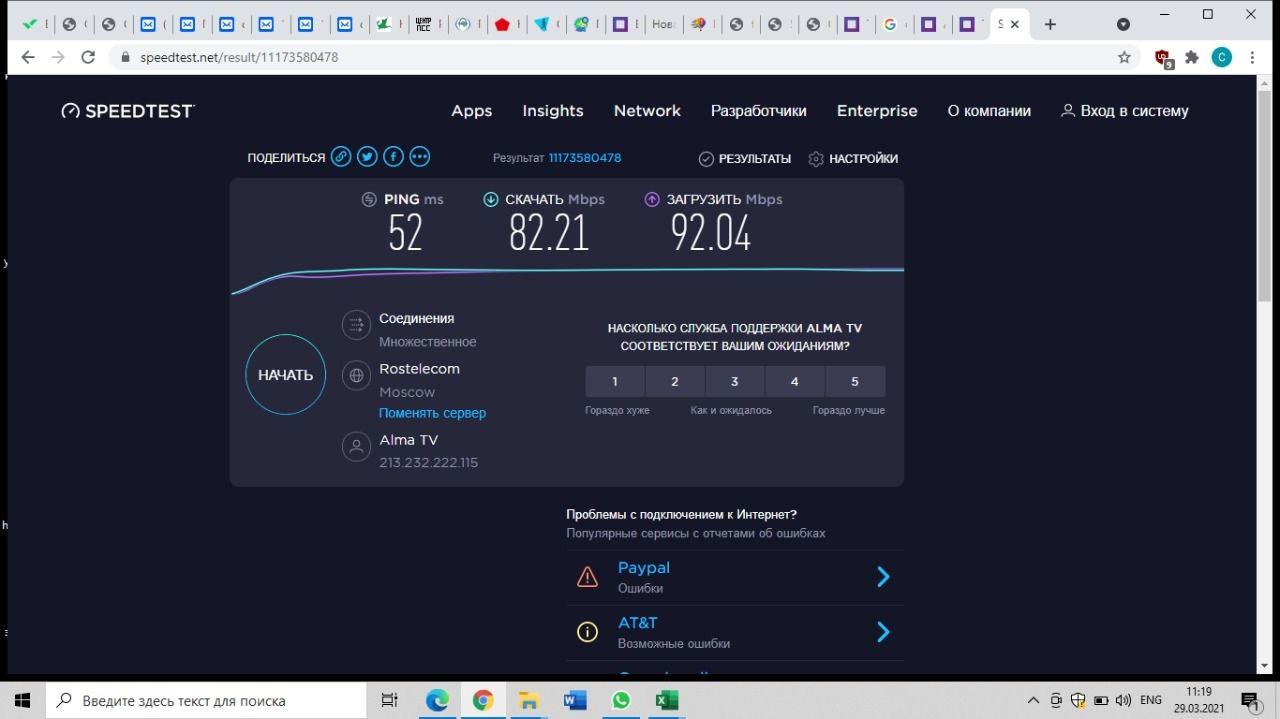Image resolution: width=1280 pixels, height=719 pixels.
Task: Open the Apps menu item
Action: pos(472,111)
